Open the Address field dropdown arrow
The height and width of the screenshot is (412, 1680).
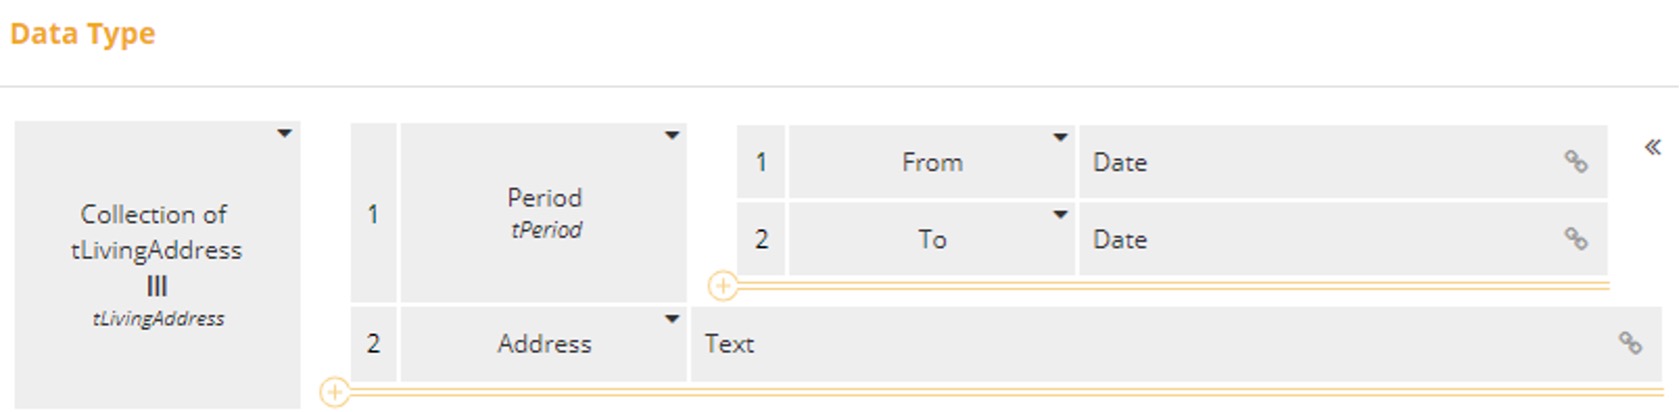tap(672, 319)
